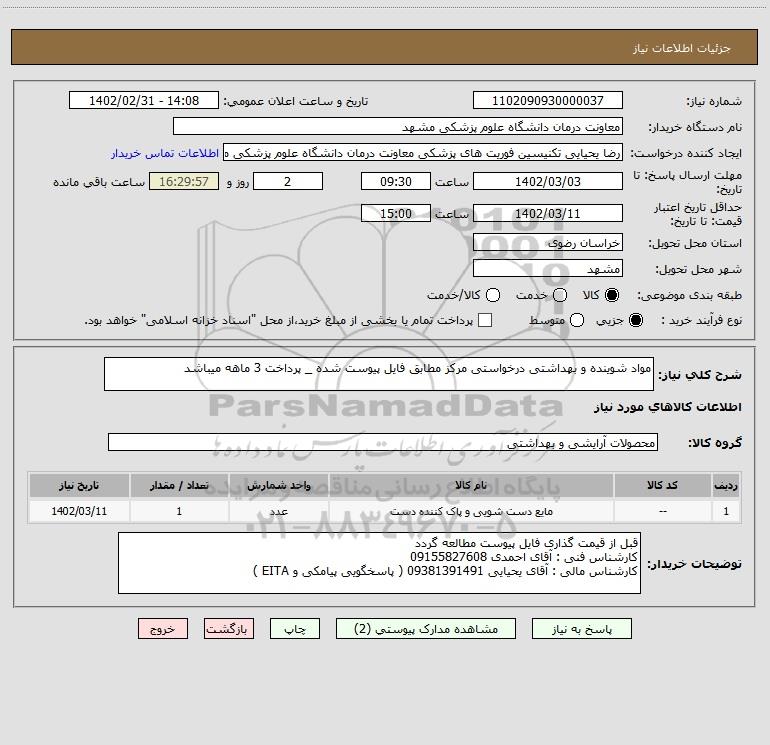Click the واحد شمارش column header
770x745 pixels.
279,486
